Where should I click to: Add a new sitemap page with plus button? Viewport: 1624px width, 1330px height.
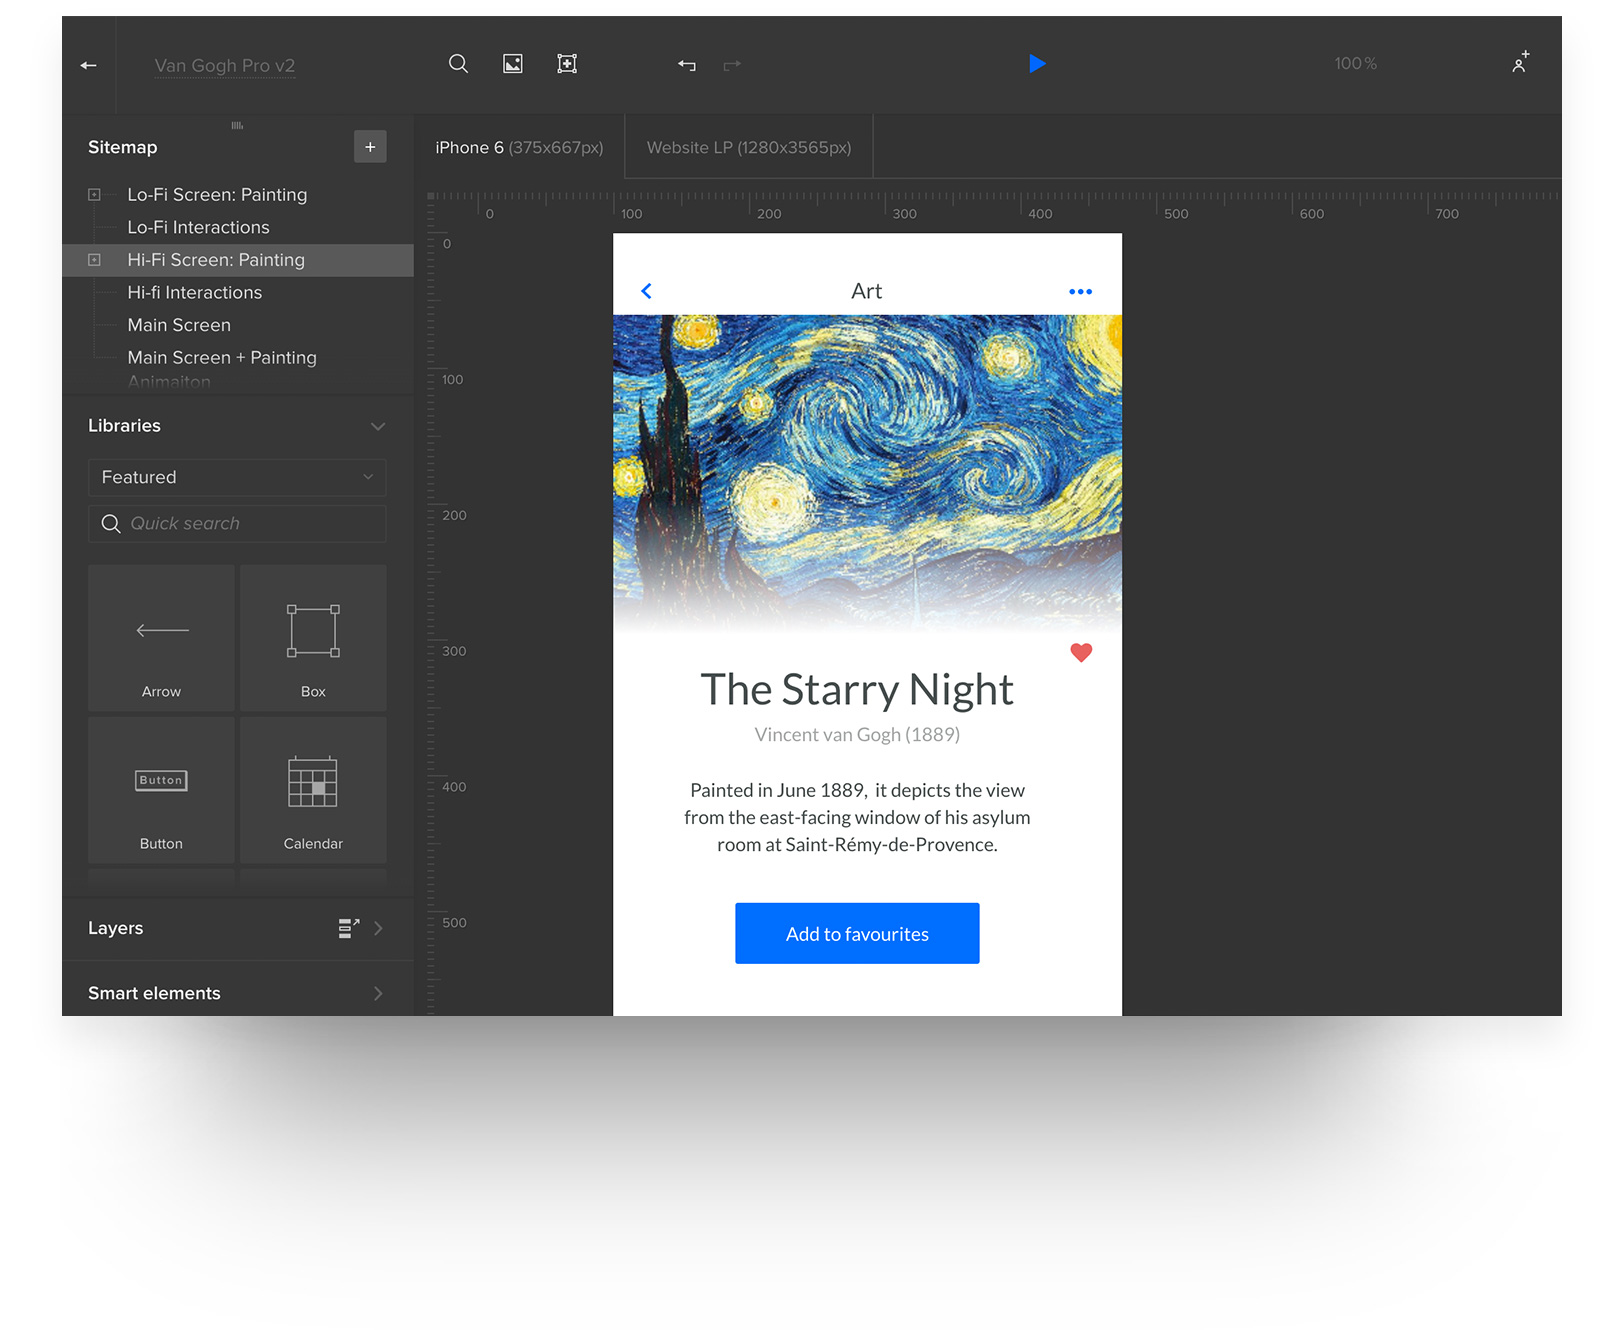pos(370,147)
